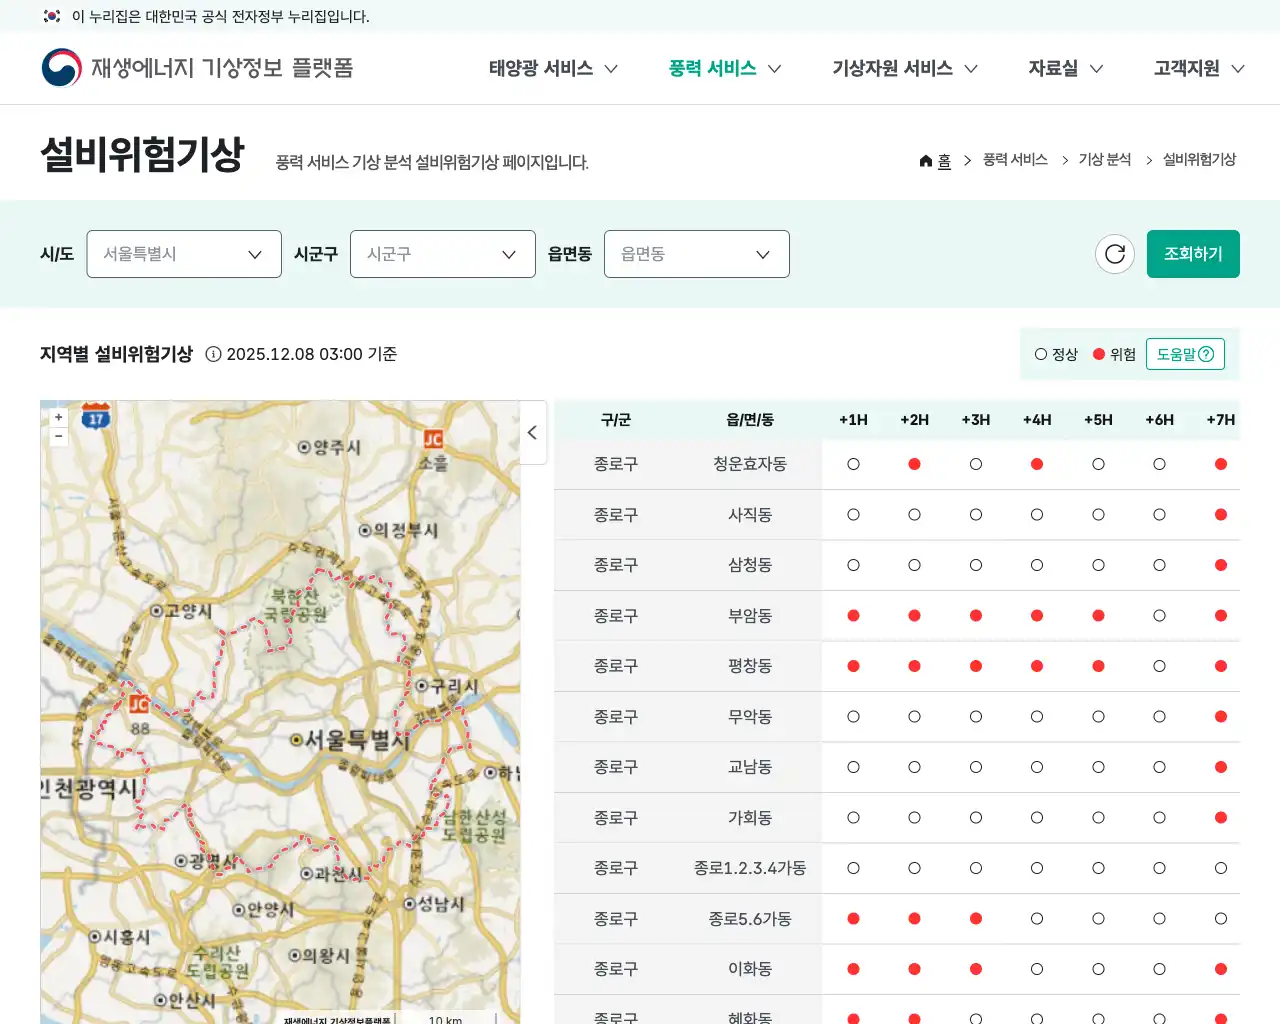
Task: Expand the 시군구 district dropdown
Action: (x=442, y=254)
